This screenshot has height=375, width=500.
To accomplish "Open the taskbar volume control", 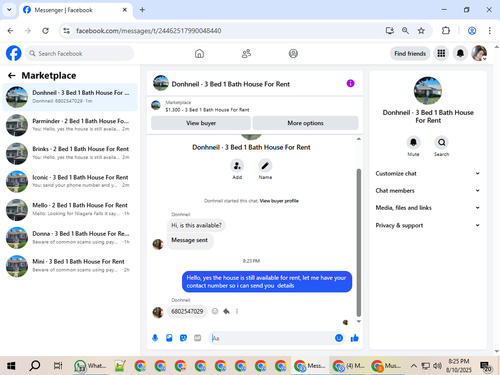I will click(x=437, y=366).
